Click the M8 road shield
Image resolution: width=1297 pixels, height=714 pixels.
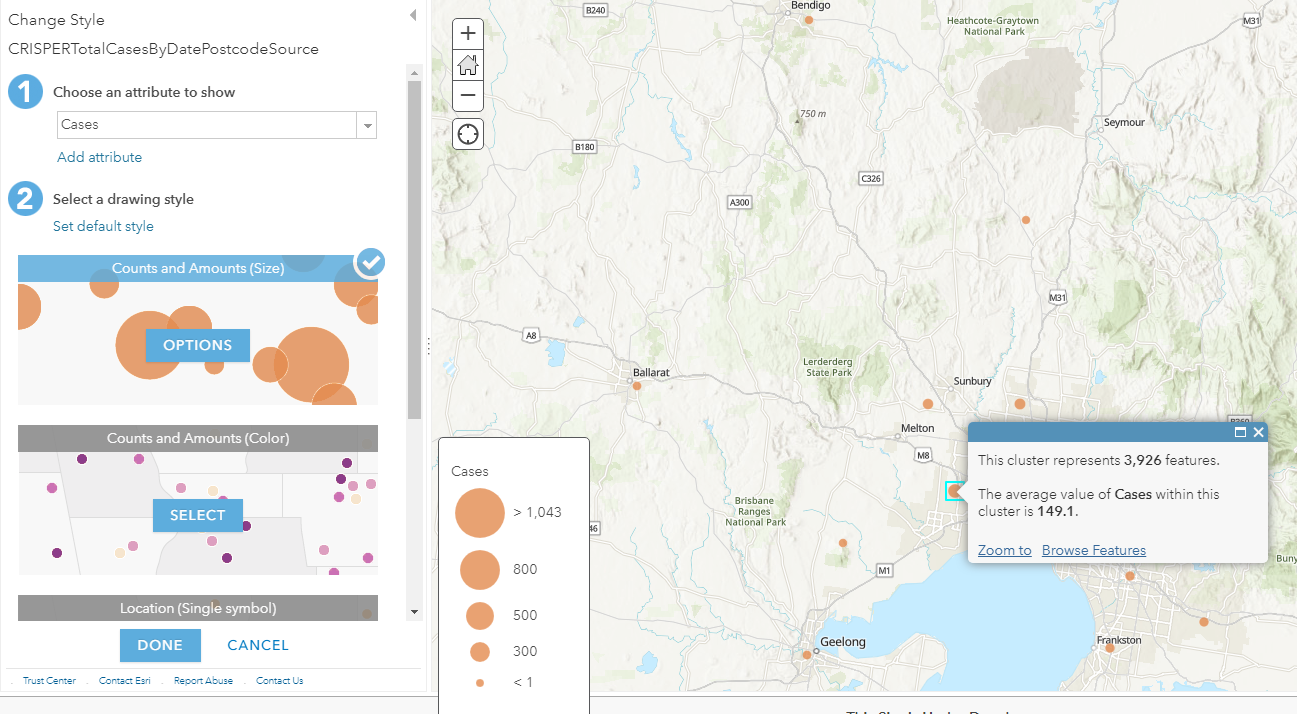(921, 456)
